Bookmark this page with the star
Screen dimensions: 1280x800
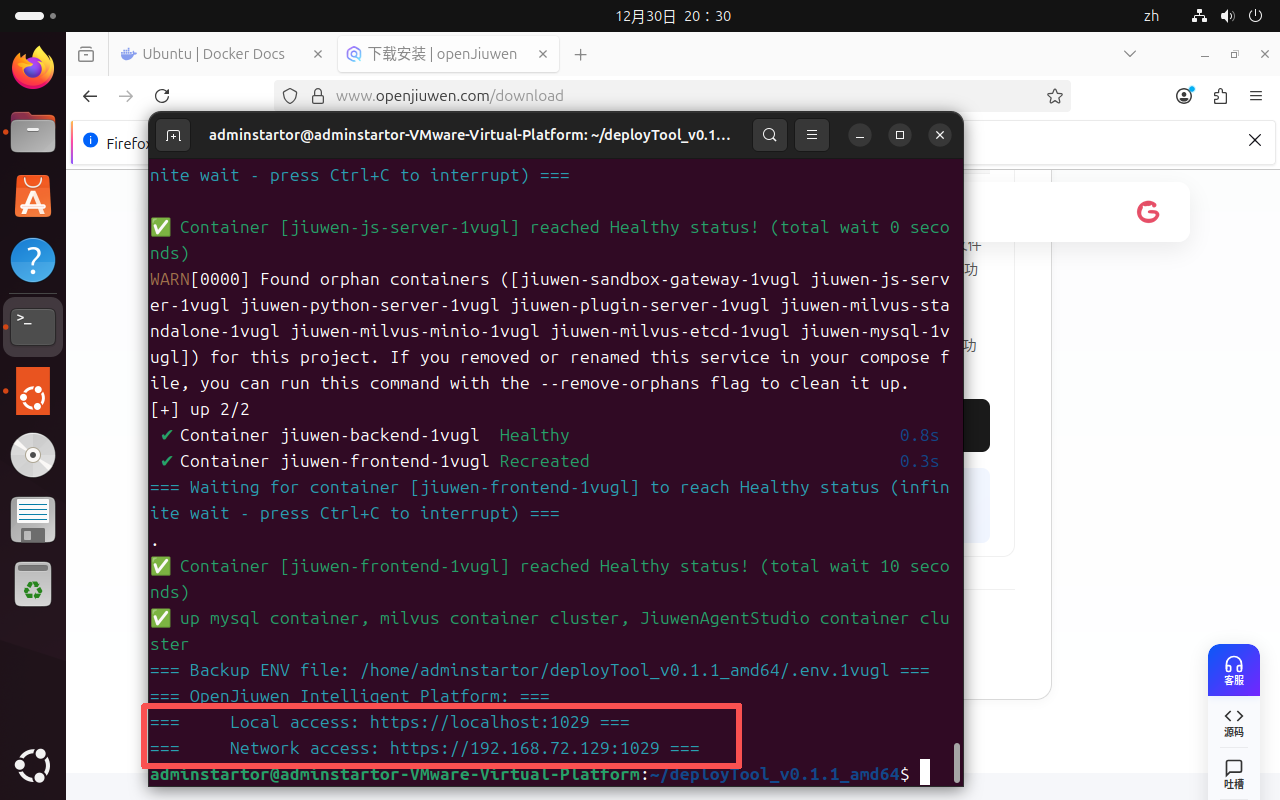point(1054,96)
